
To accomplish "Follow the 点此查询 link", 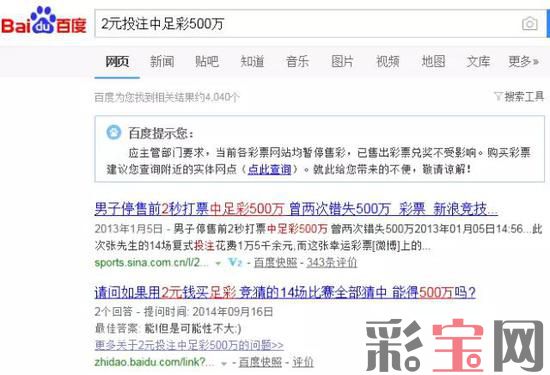I will point(269,169).
